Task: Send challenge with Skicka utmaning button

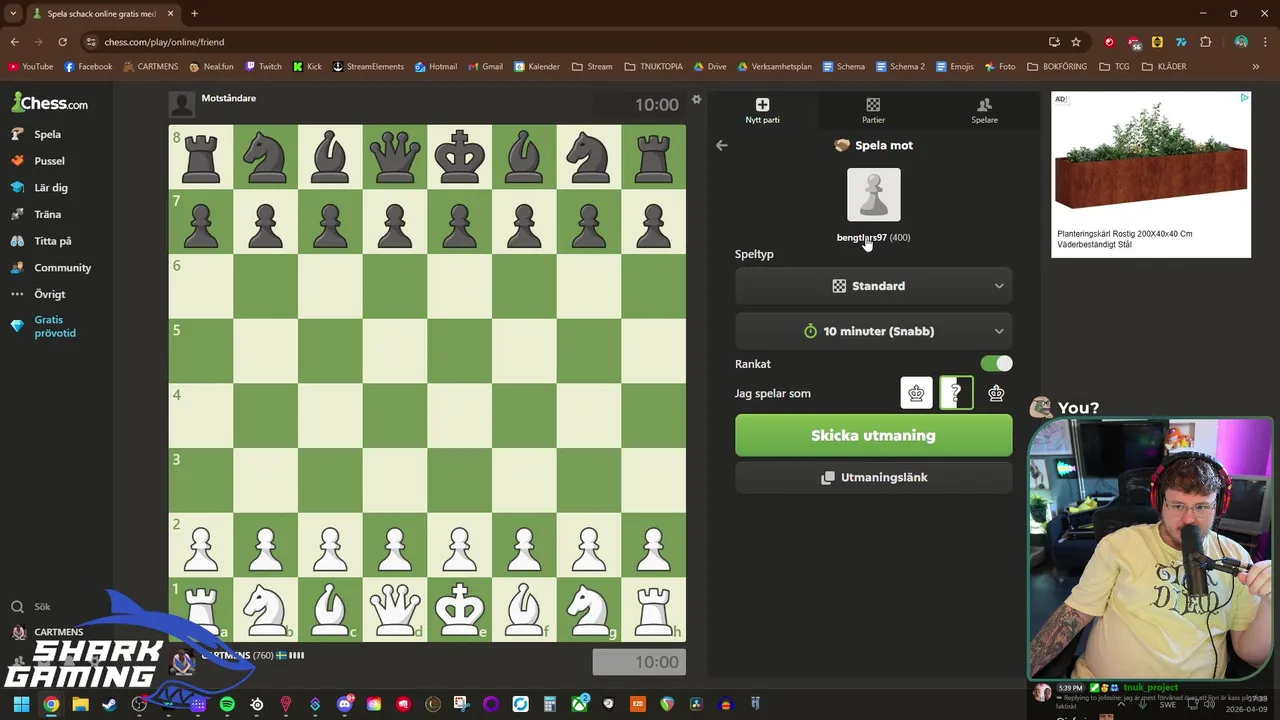Action: (873, 436)
